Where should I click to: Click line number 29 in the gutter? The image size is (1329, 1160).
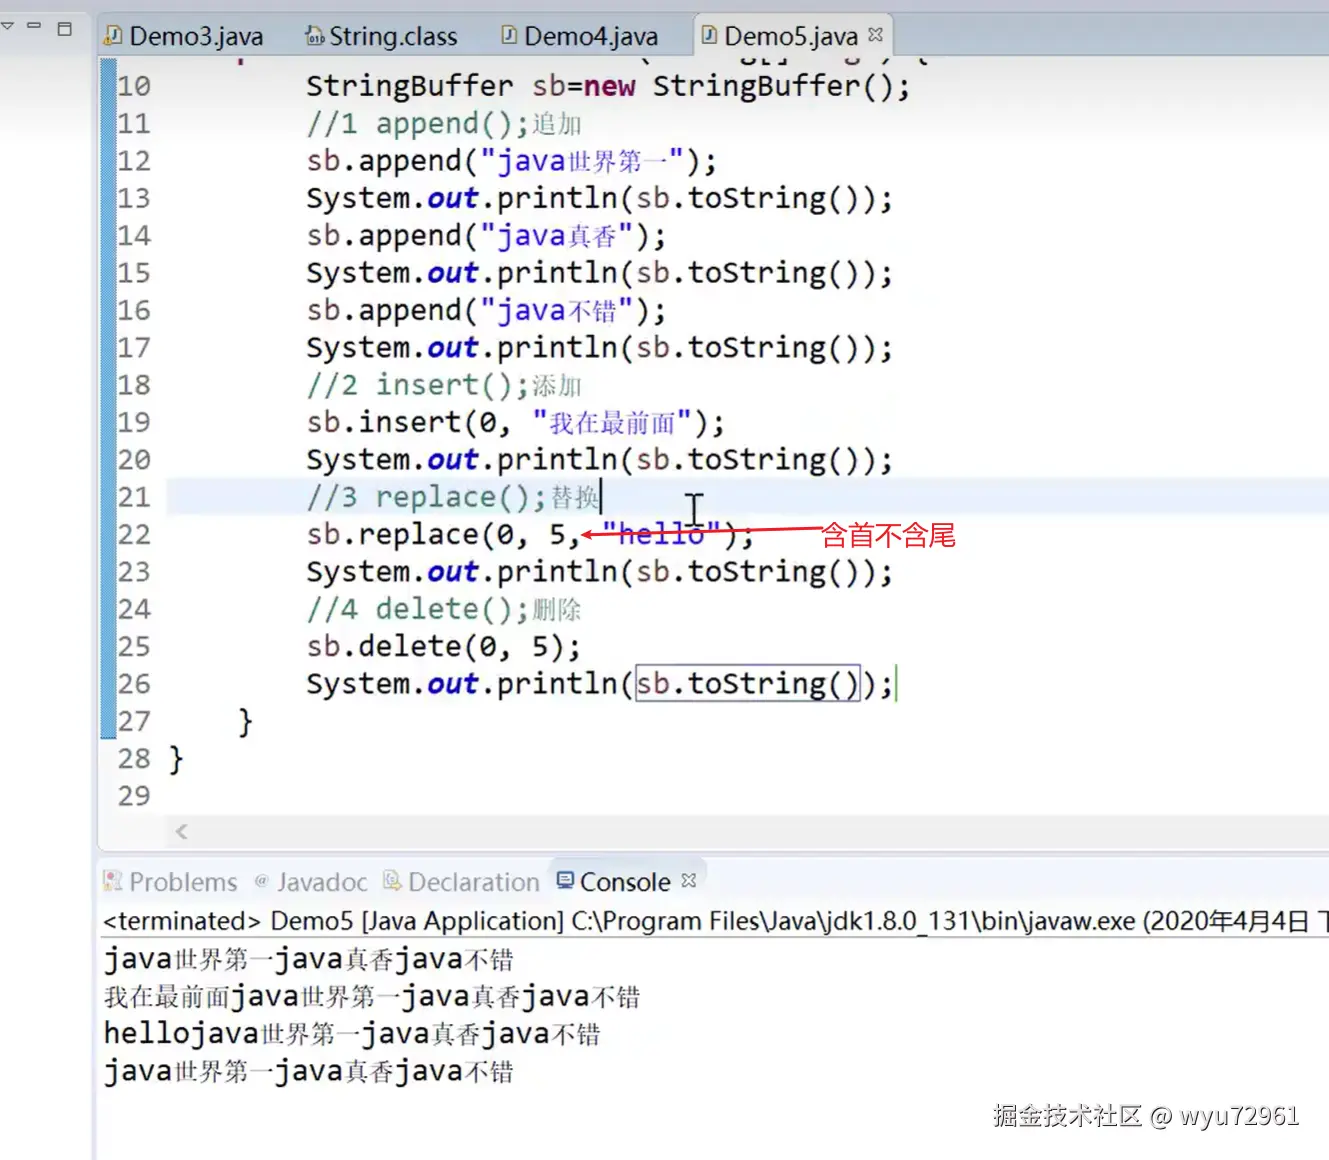tap(134, 796)
